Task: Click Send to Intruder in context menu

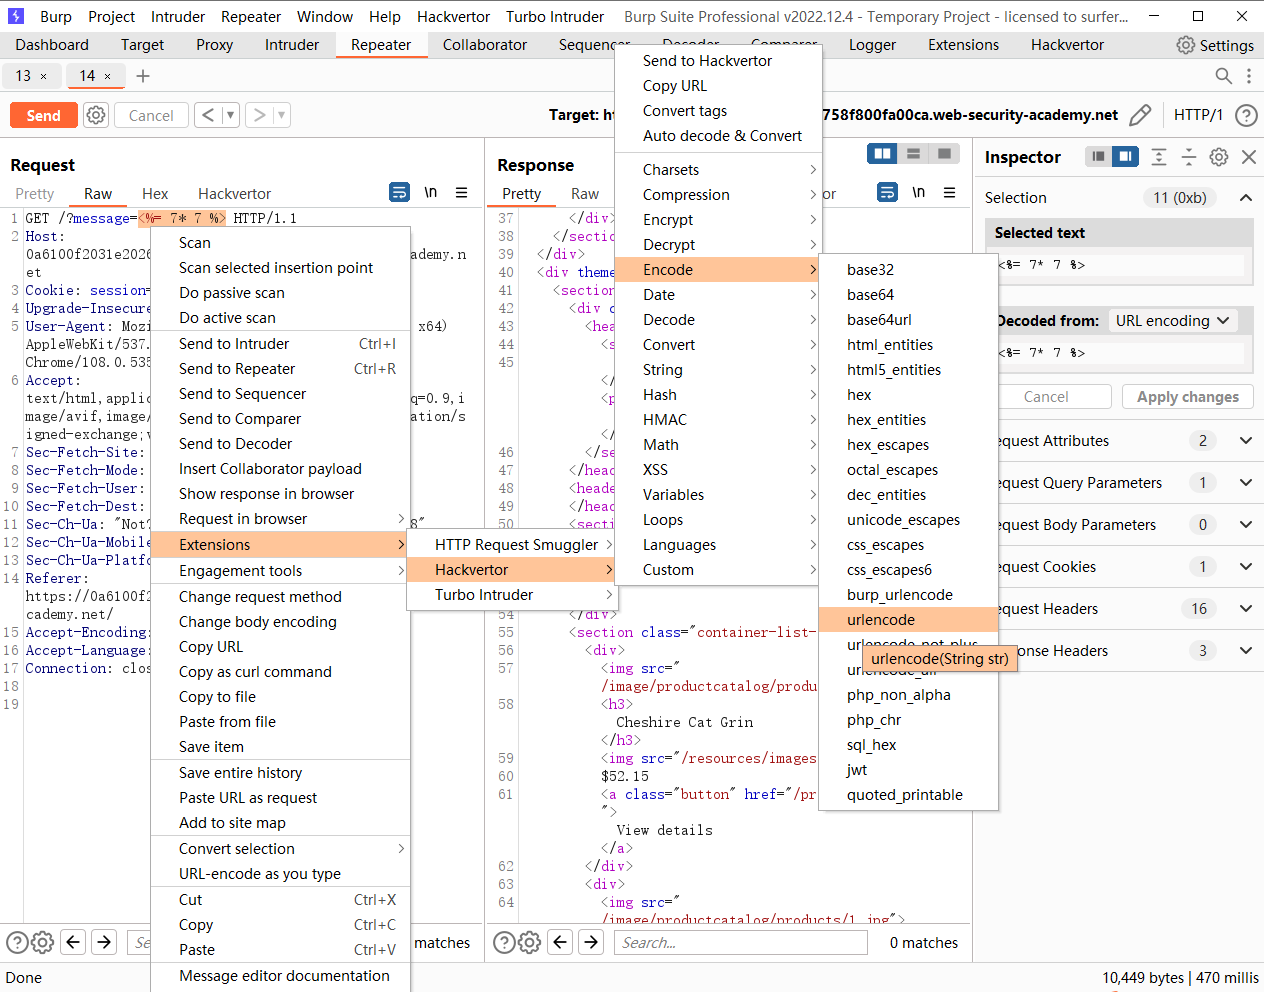Action: 280,344
